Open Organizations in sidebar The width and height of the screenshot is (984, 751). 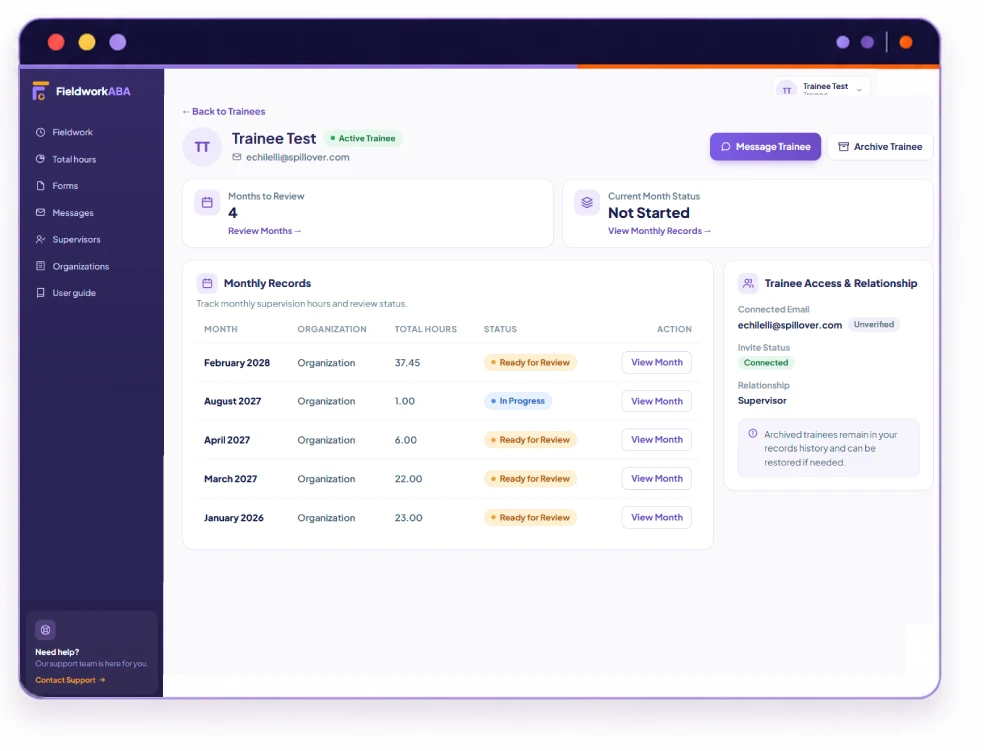80,267
